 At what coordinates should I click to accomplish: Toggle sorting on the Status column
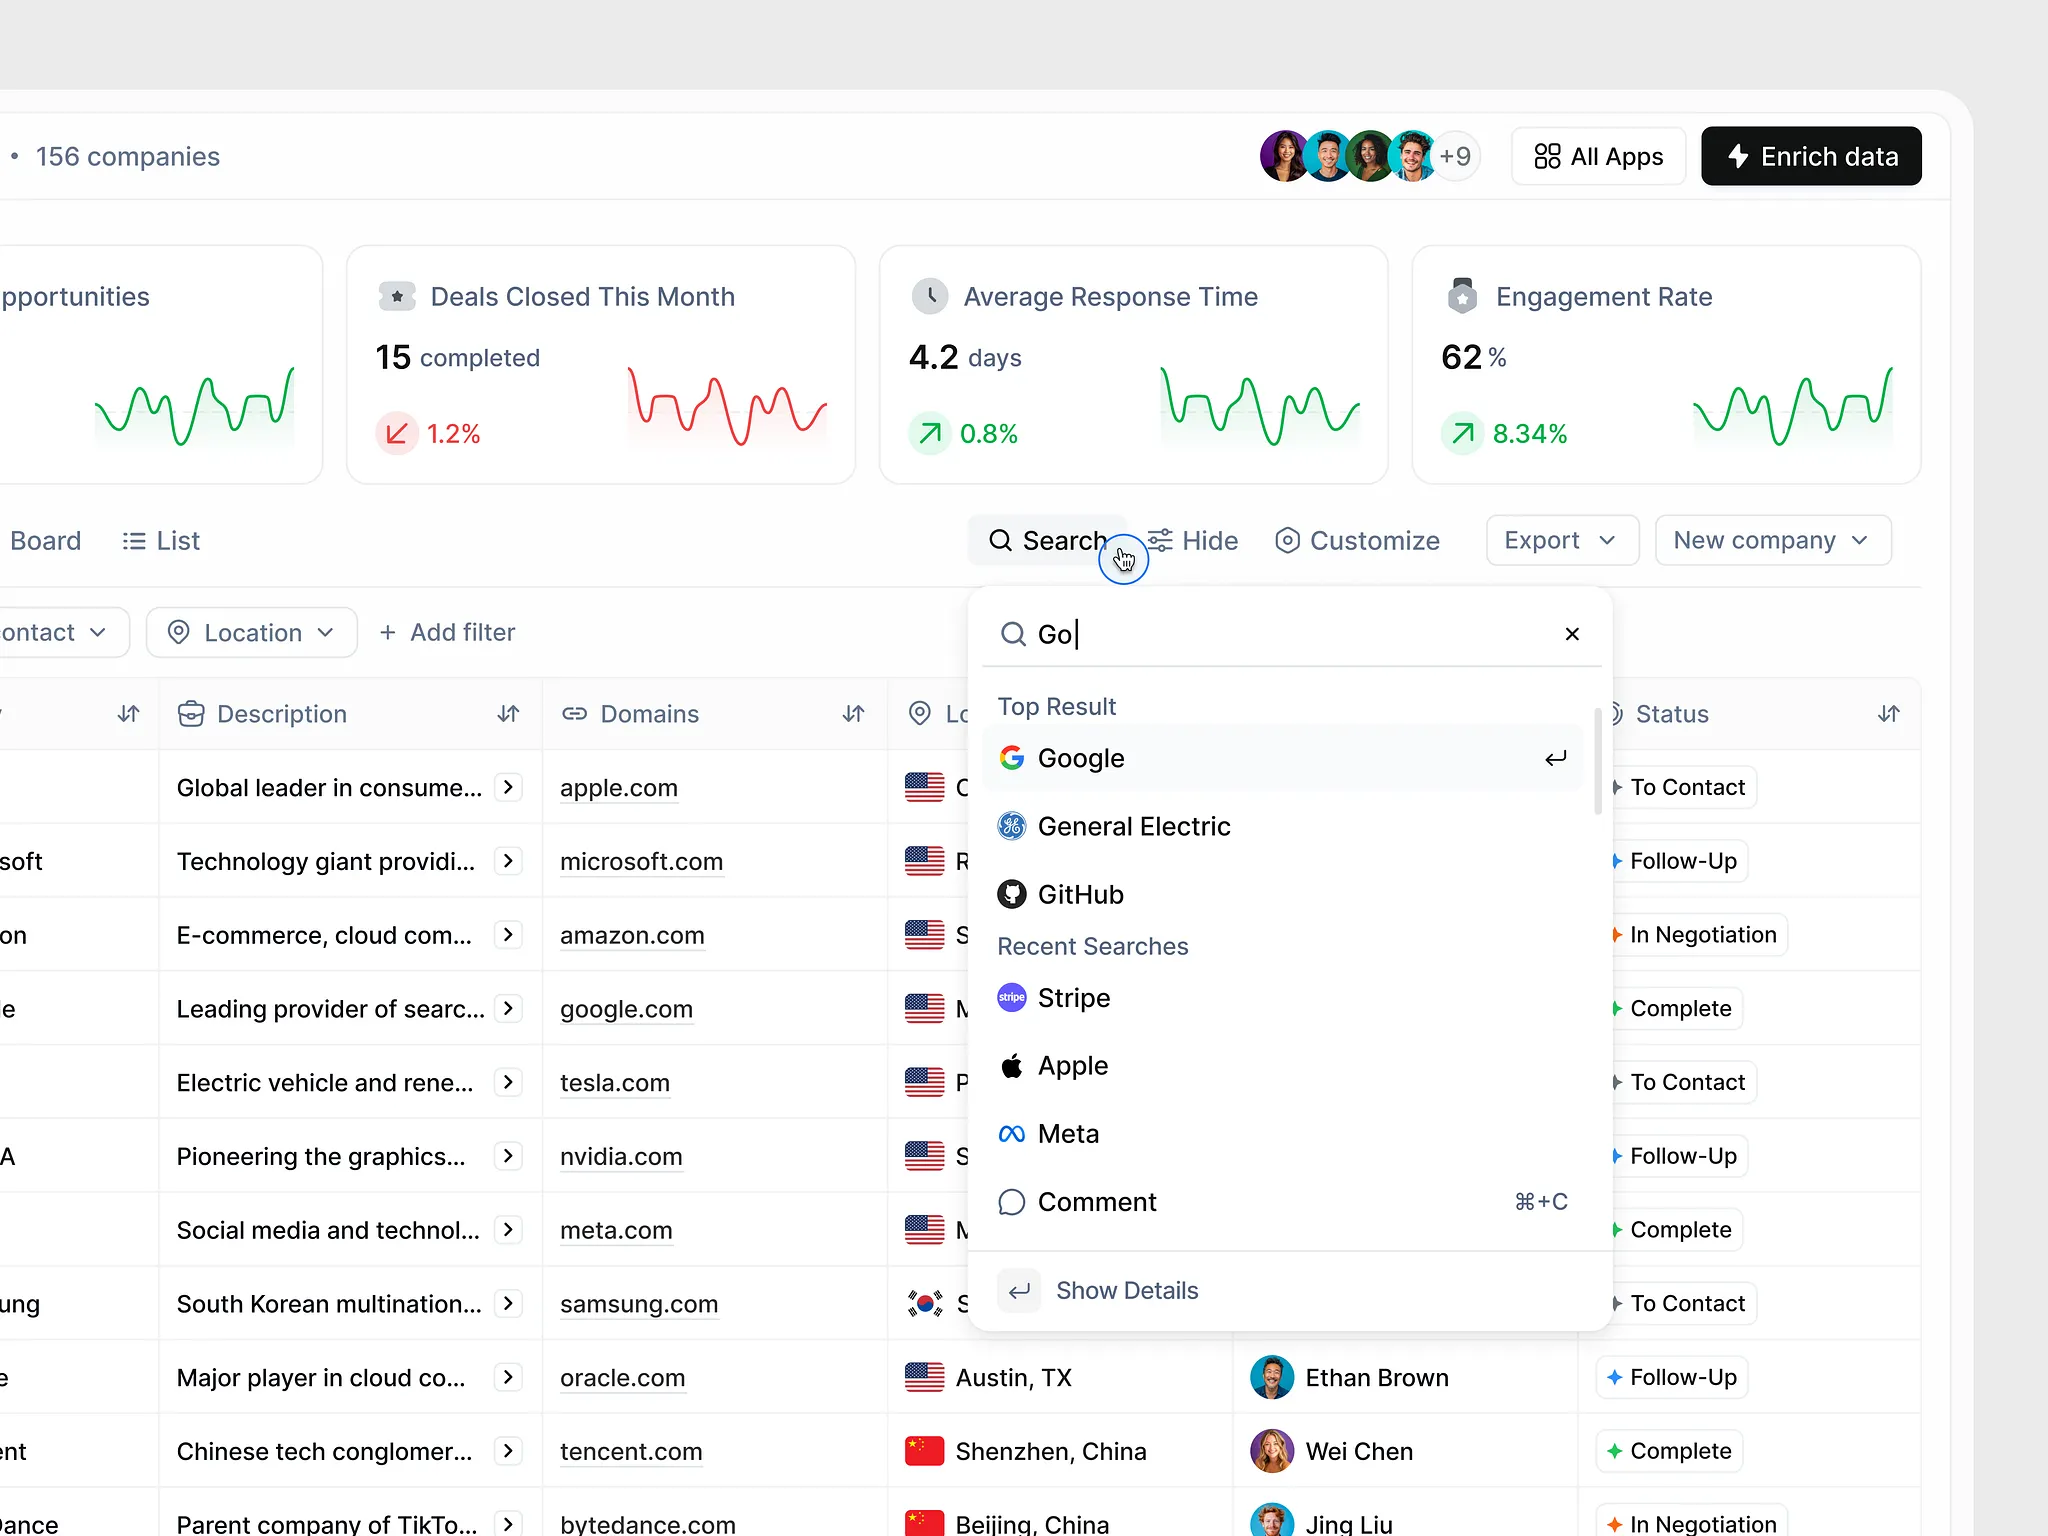(1889, 713)
